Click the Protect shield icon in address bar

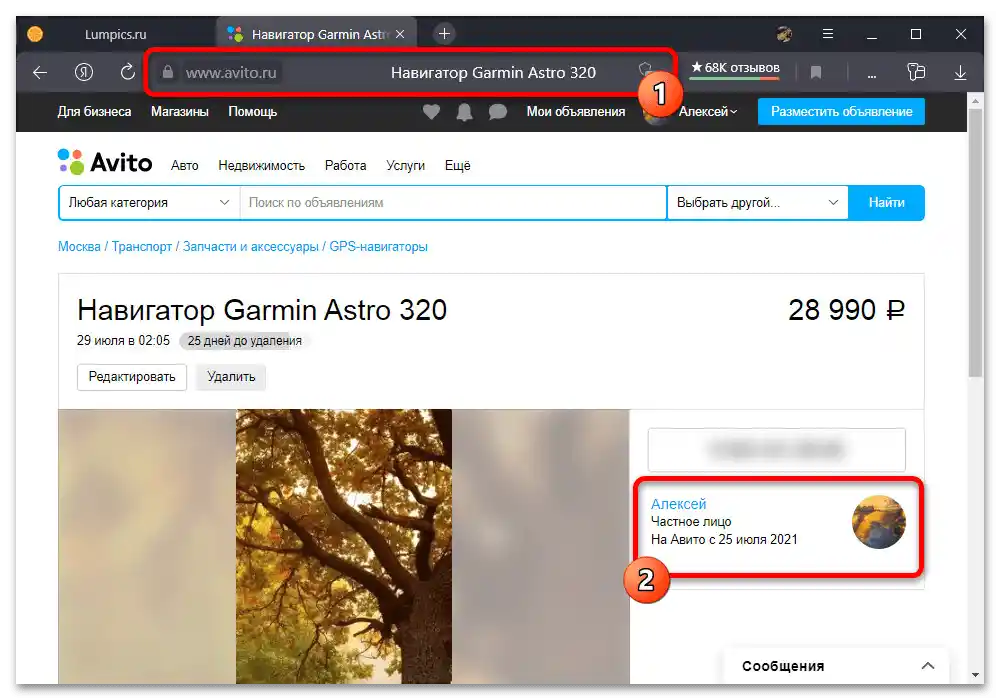(x=645, y=70)
